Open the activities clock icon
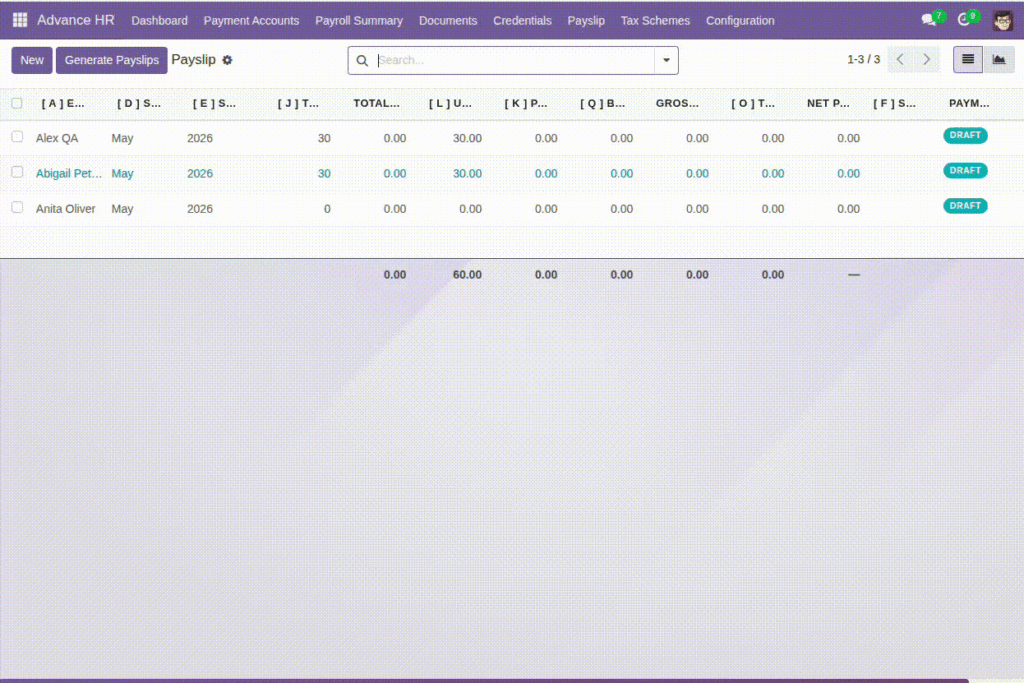This screenshot has height=683, width=1024. coord(963,20)
